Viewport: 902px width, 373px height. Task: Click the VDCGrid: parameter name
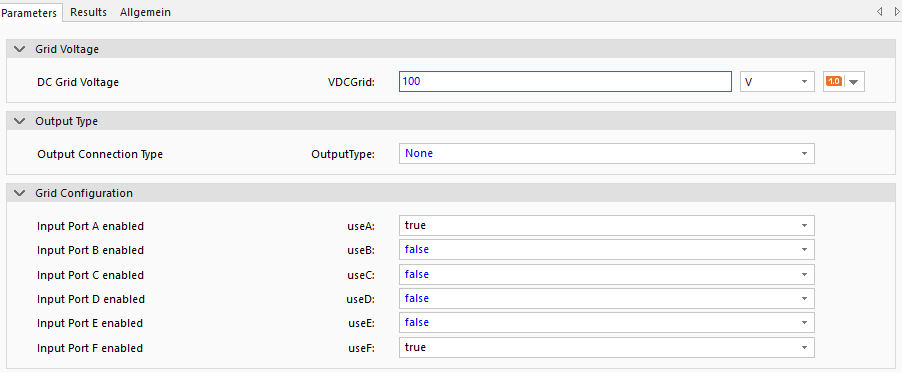coord(351,82)
